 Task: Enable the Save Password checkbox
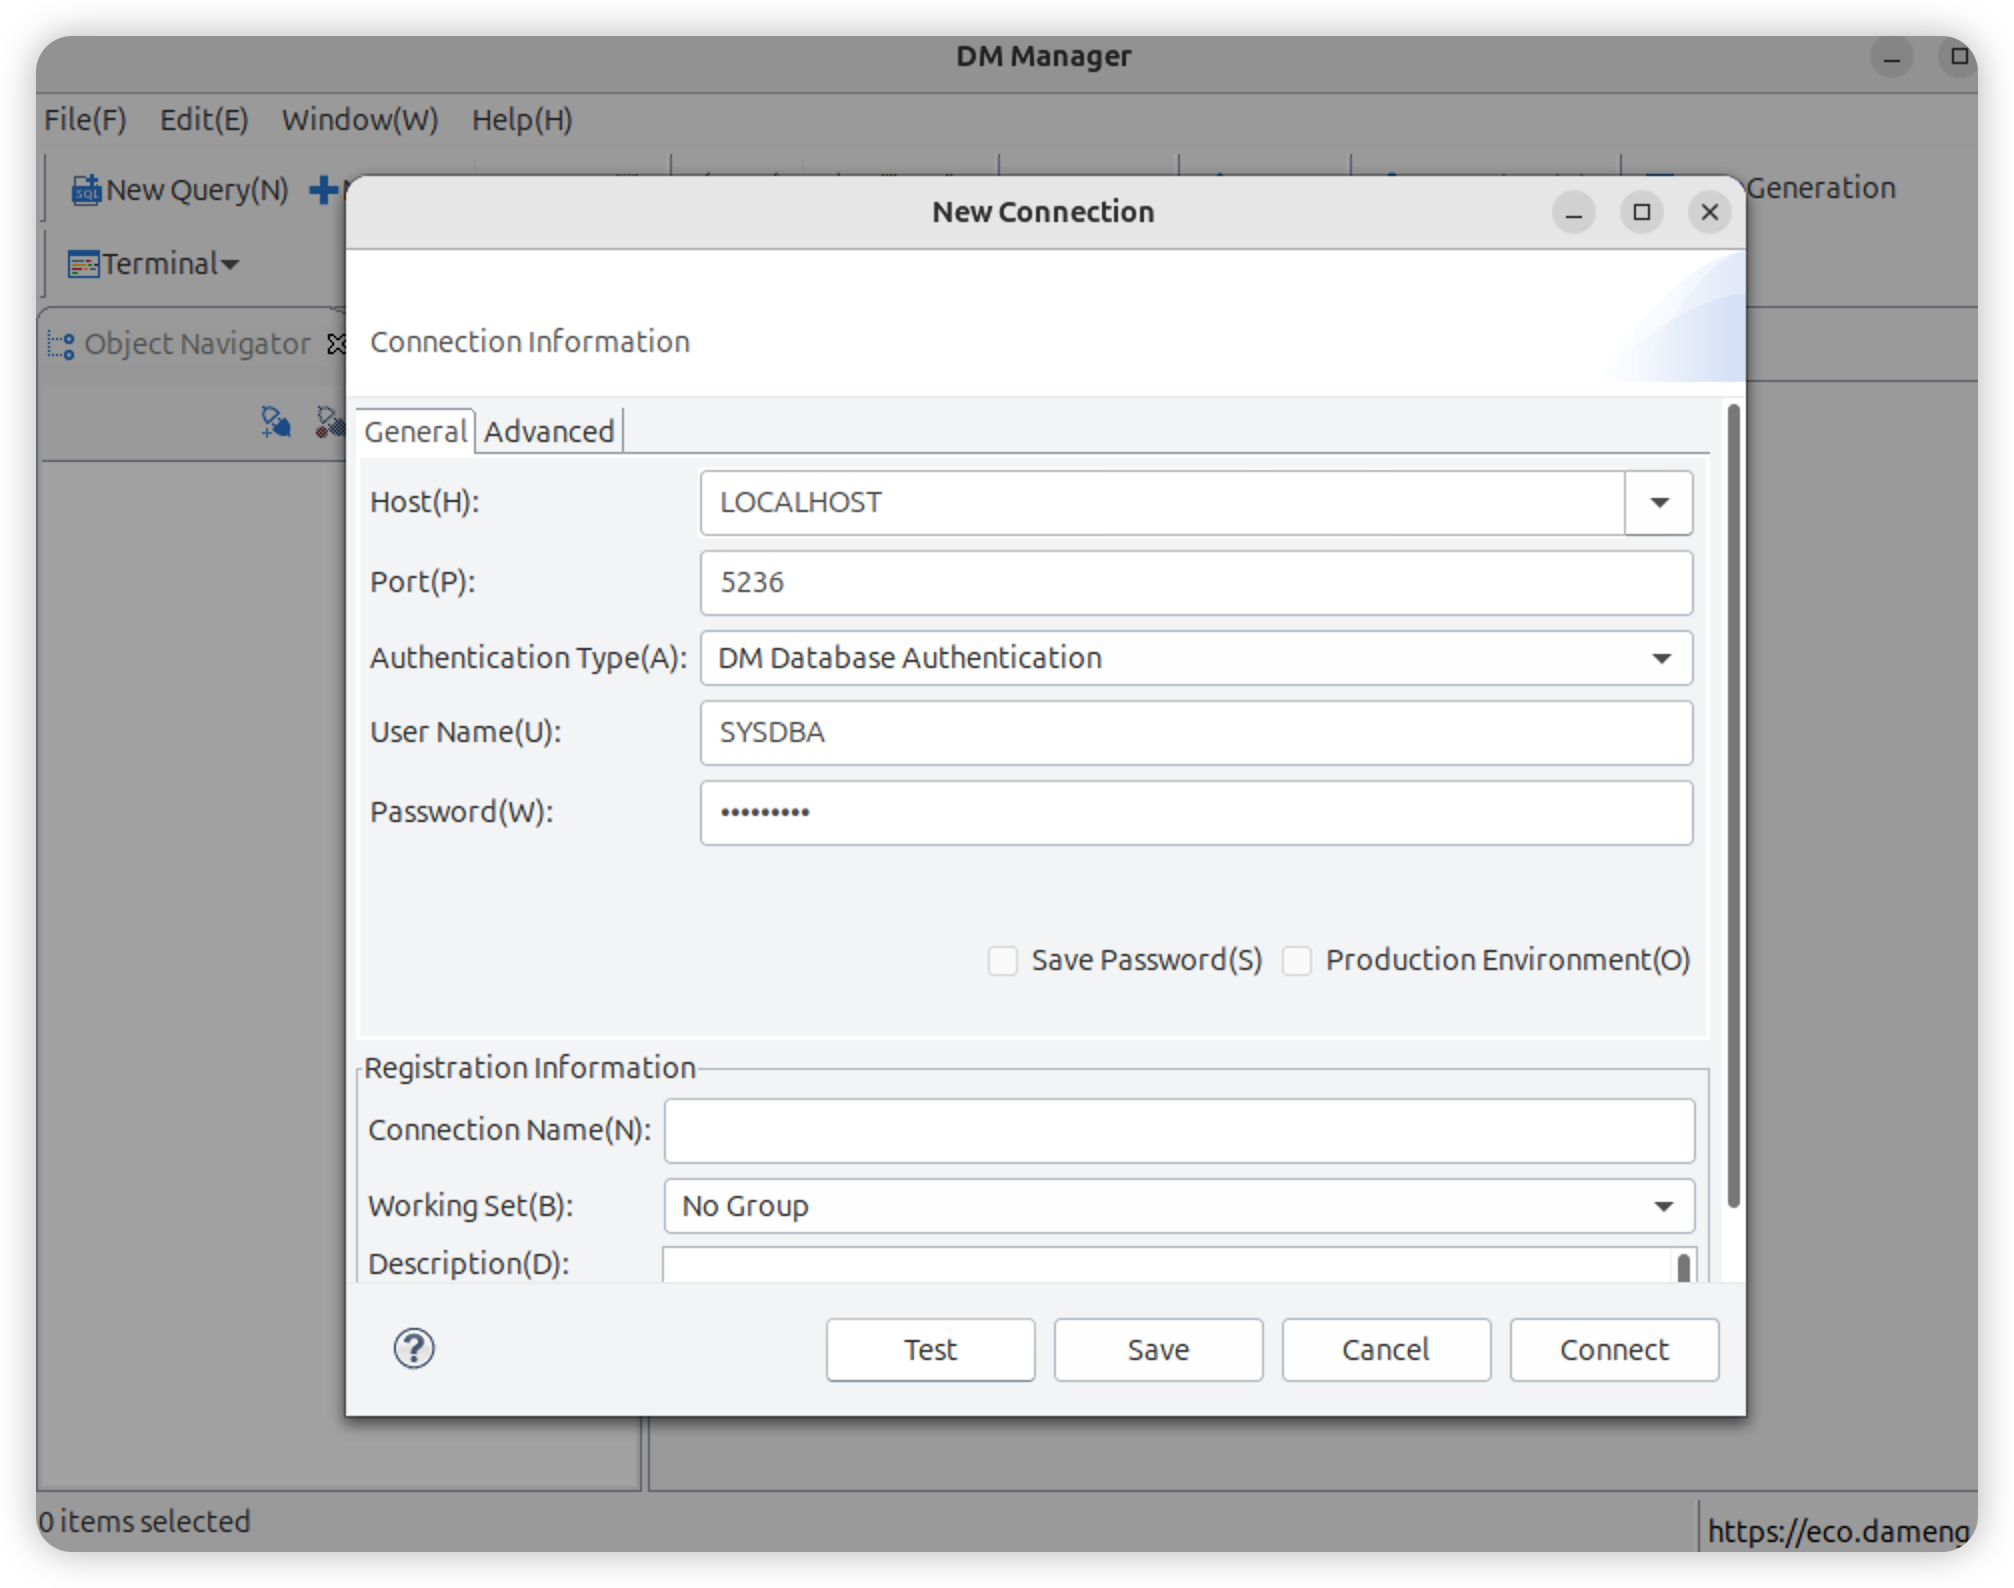[1002, 960]
